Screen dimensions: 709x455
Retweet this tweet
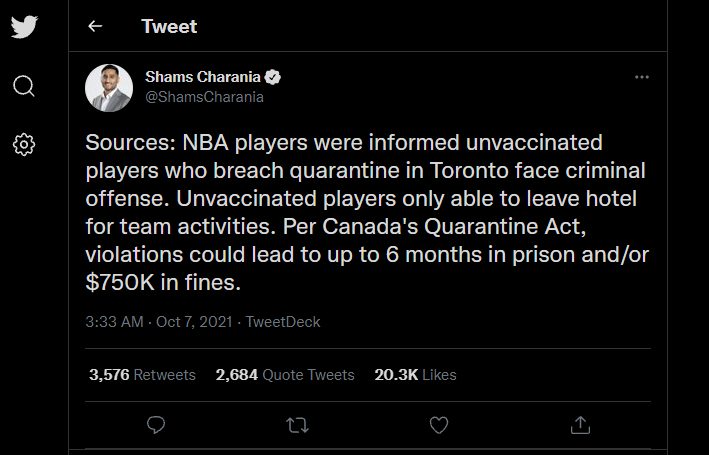click(297, 425)
